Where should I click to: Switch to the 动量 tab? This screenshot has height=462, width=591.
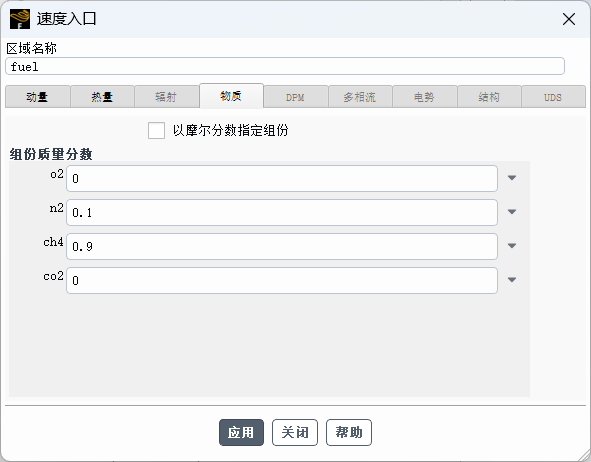[38, 97]
